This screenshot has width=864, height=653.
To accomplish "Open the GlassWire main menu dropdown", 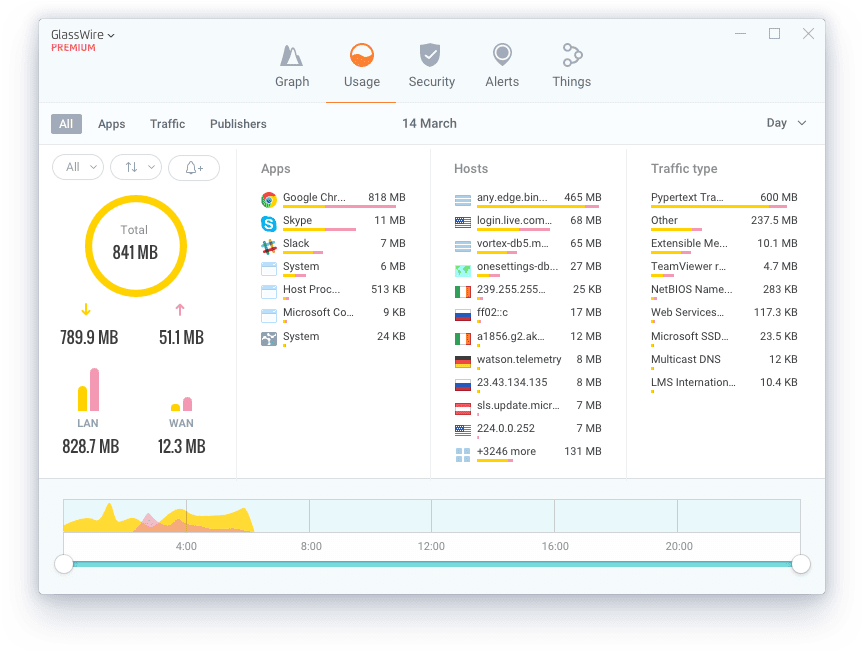I will 83,35.
